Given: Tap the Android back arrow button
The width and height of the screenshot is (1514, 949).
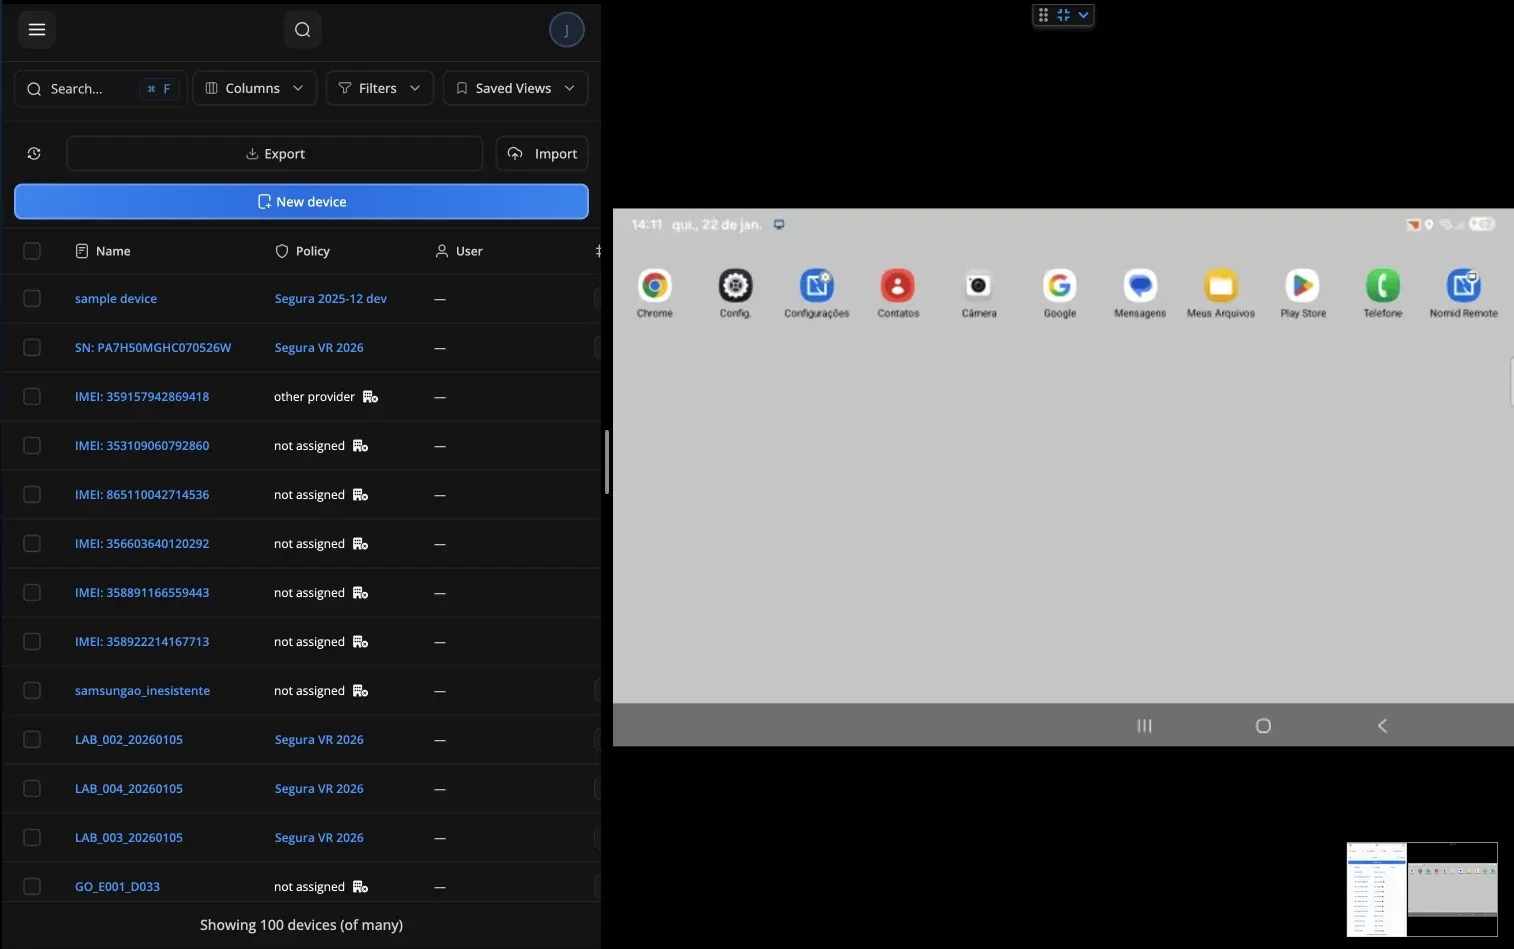Looking at the screenshot, I should [x=1382, y=726].
